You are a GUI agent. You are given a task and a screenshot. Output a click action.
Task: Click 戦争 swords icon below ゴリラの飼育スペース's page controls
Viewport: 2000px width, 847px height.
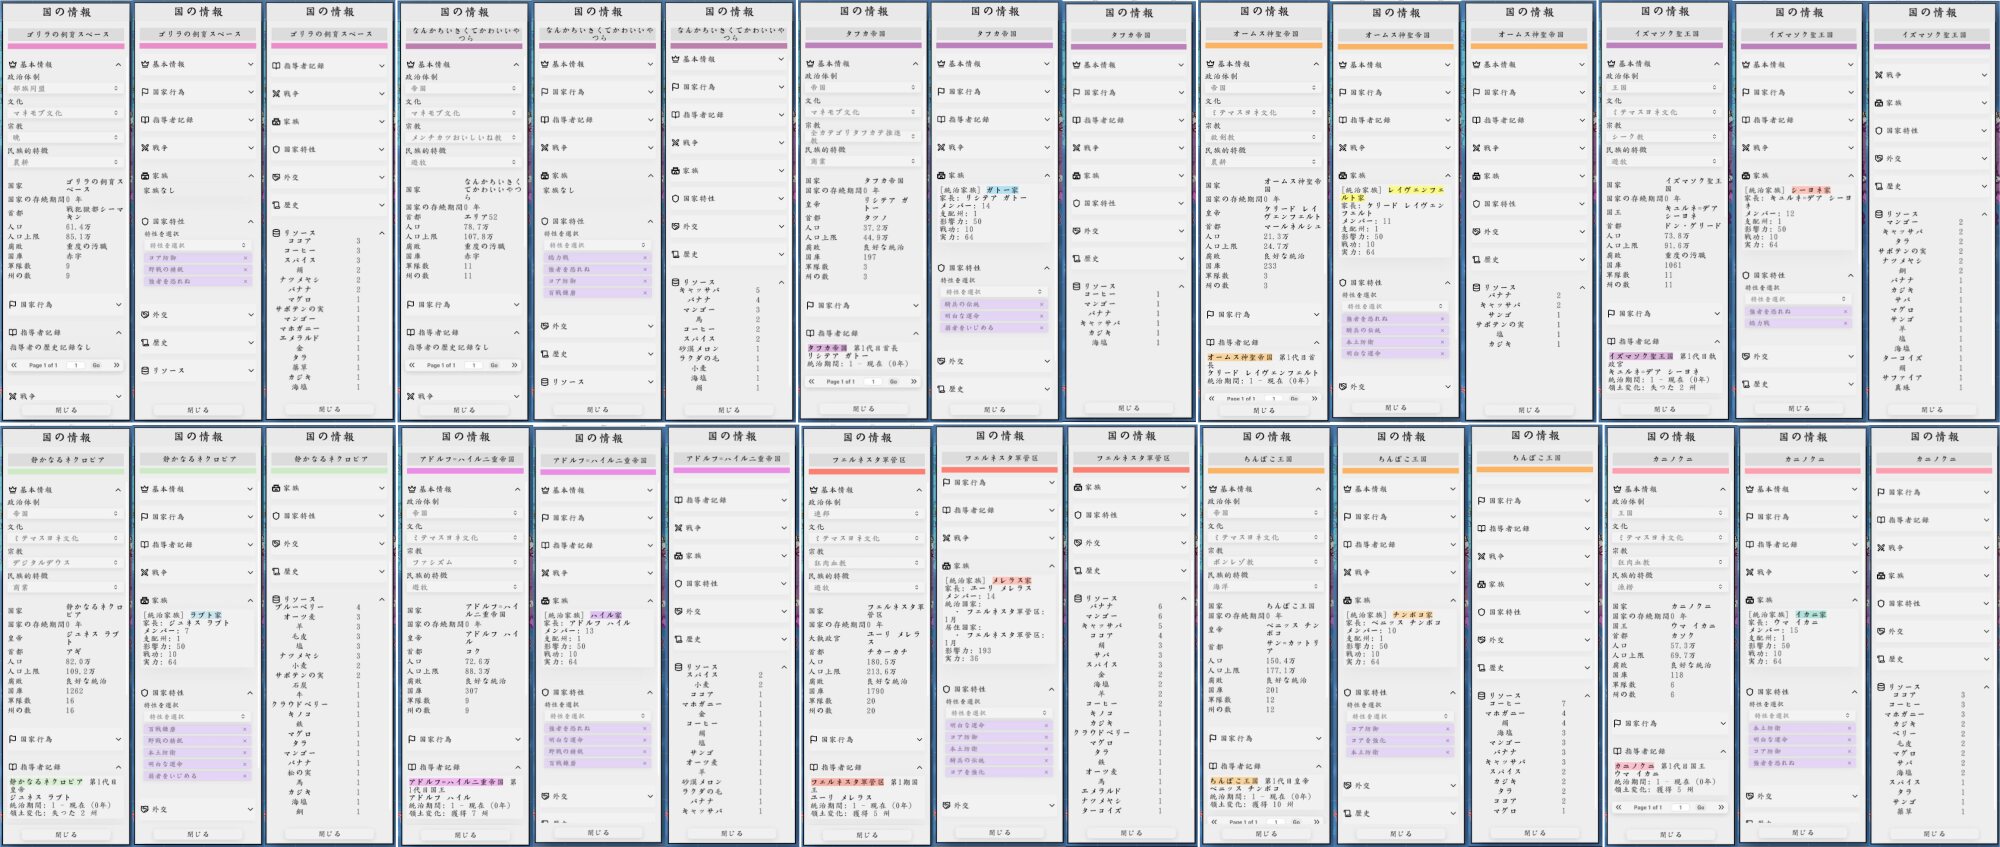click(x=13, y=396)
